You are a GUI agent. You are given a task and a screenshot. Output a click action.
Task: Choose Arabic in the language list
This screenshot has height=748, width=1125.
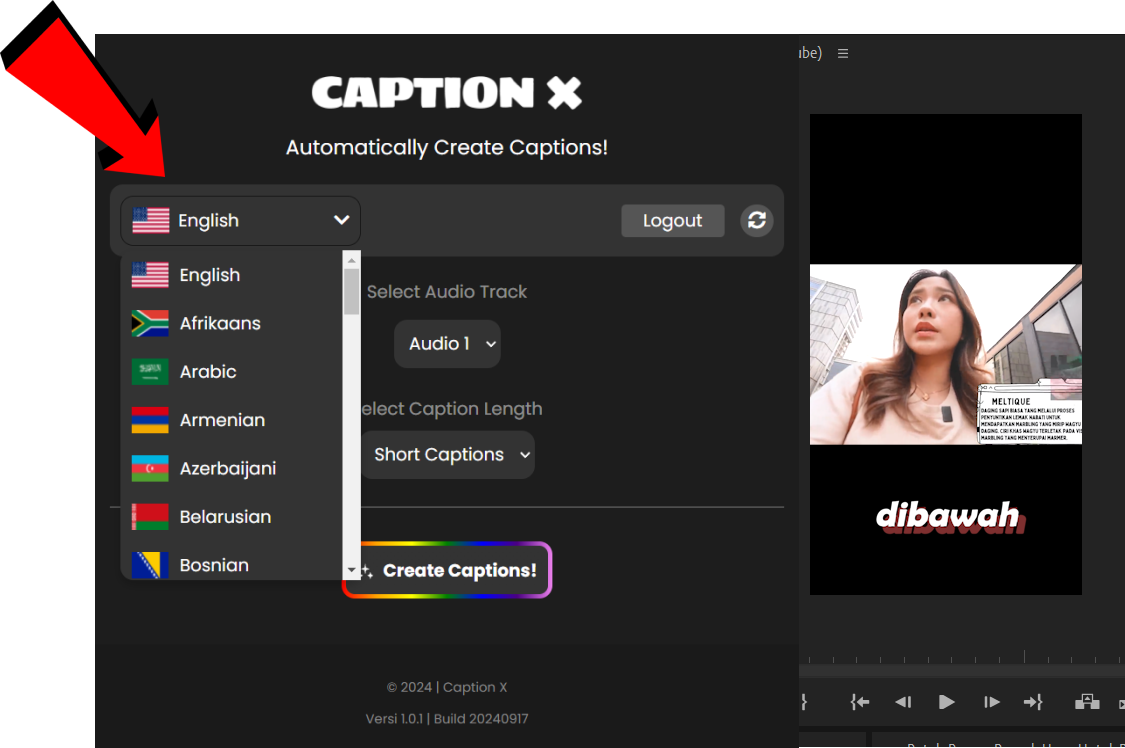coord(208,372)
